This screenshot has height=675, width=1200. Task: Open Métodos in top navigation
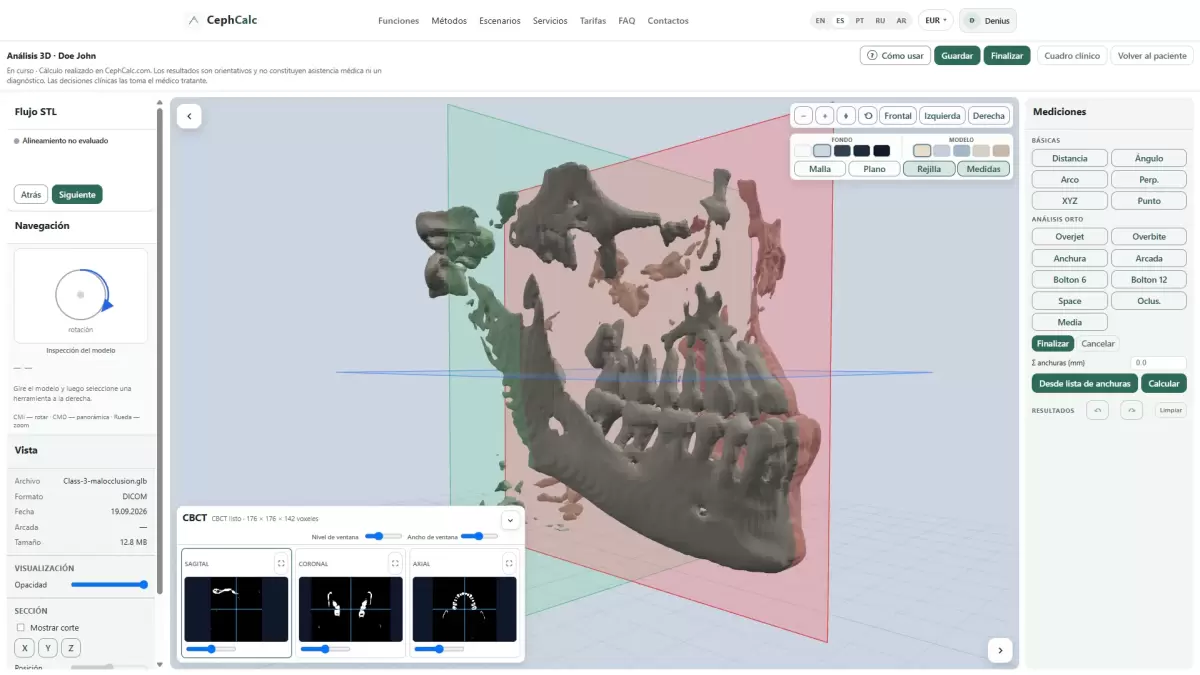tap(449, 21)
